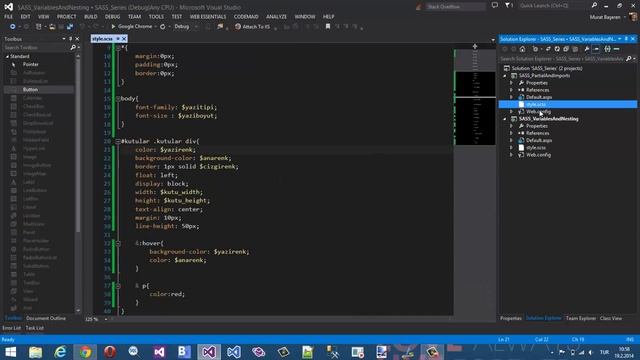Click the bookmark toggle toolbar icon

[327, 27]
